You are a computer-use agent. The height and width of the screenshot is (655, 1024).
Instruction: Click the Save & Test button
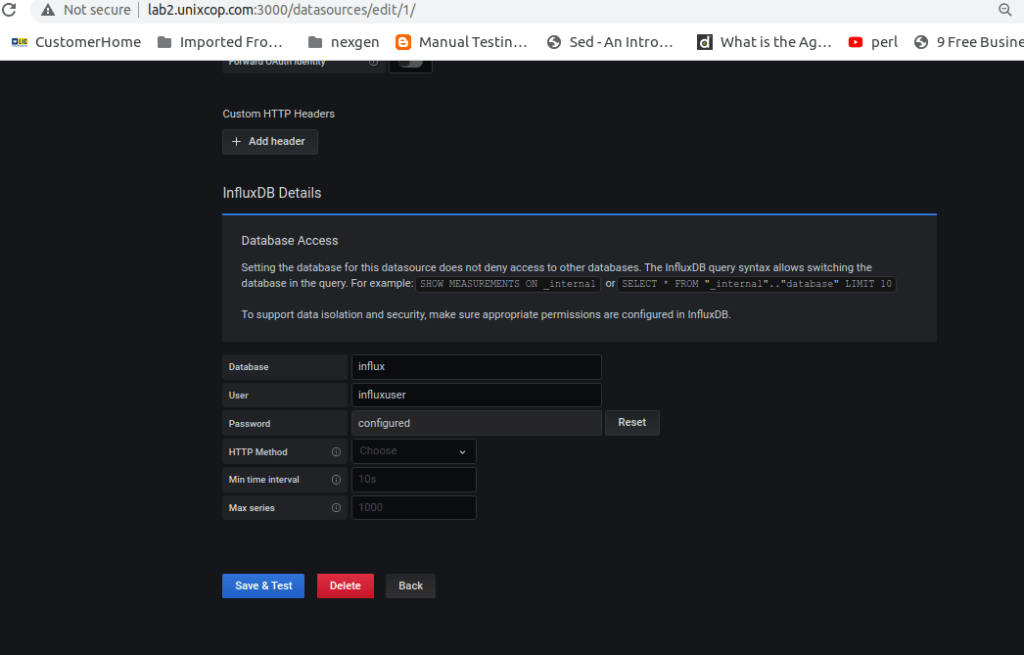[263, 586]
